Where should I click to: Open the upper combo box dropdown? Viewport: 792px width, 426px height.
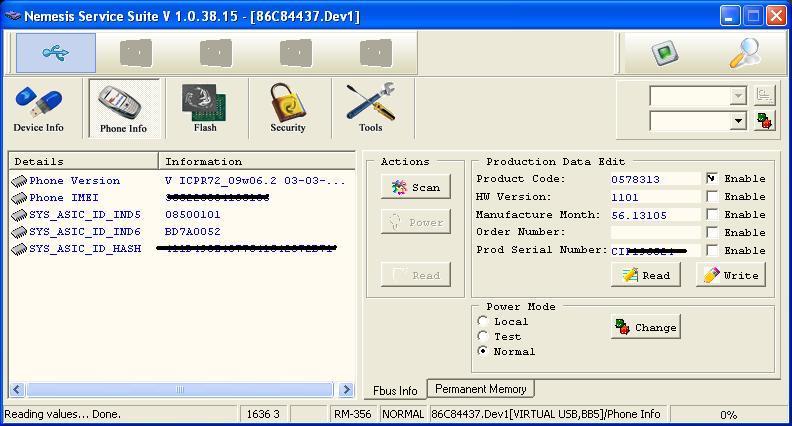pyautogui.click(x=738, y=96)
